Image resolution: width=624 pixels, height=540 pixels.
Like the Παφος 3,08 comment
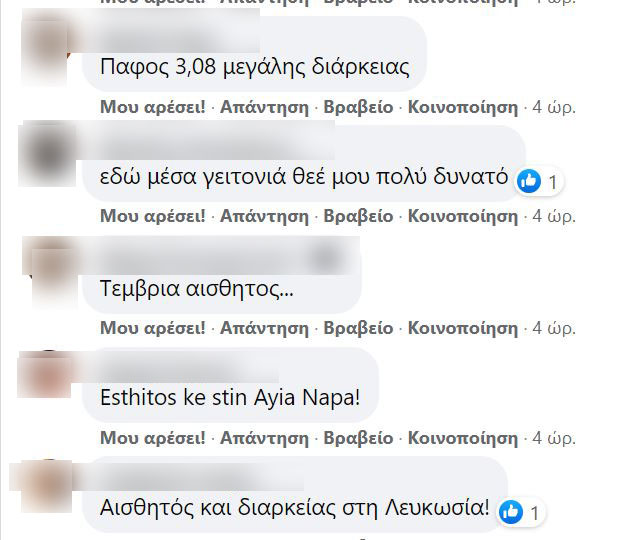pyautogui.click(x=153, y=107)
